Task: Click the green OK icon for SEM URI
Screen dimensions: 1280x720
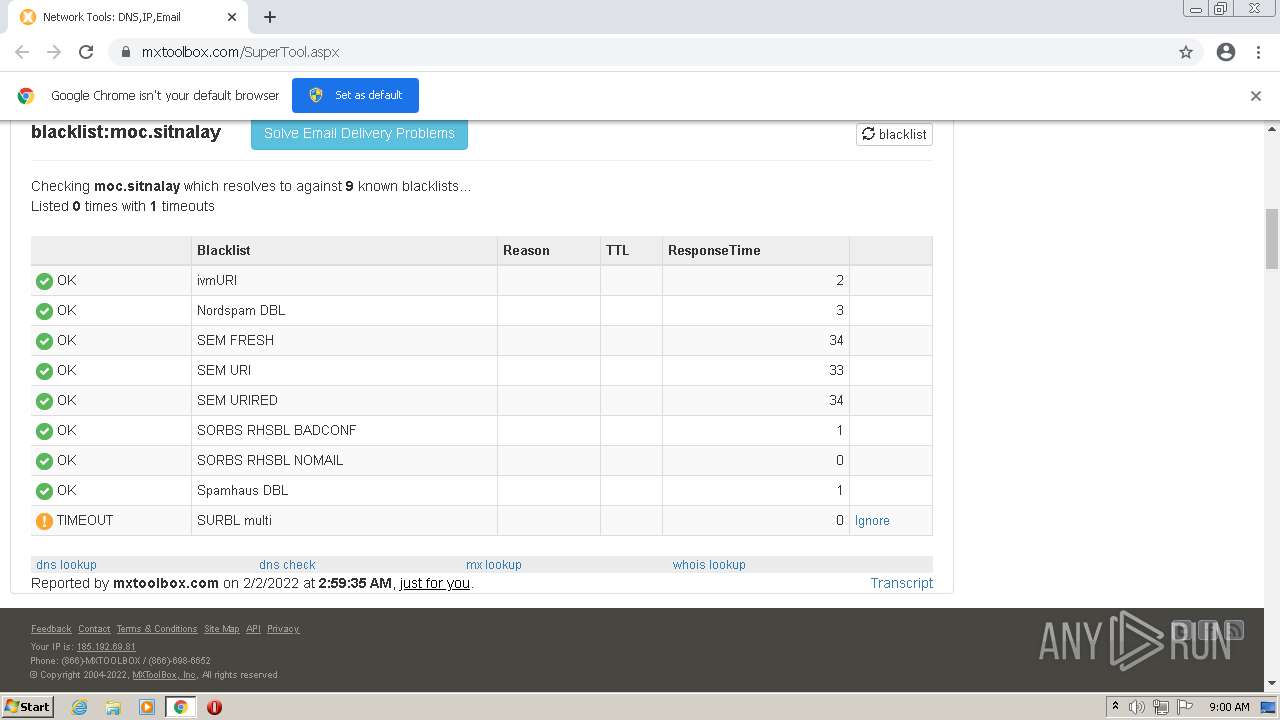Action: point(44,371)
